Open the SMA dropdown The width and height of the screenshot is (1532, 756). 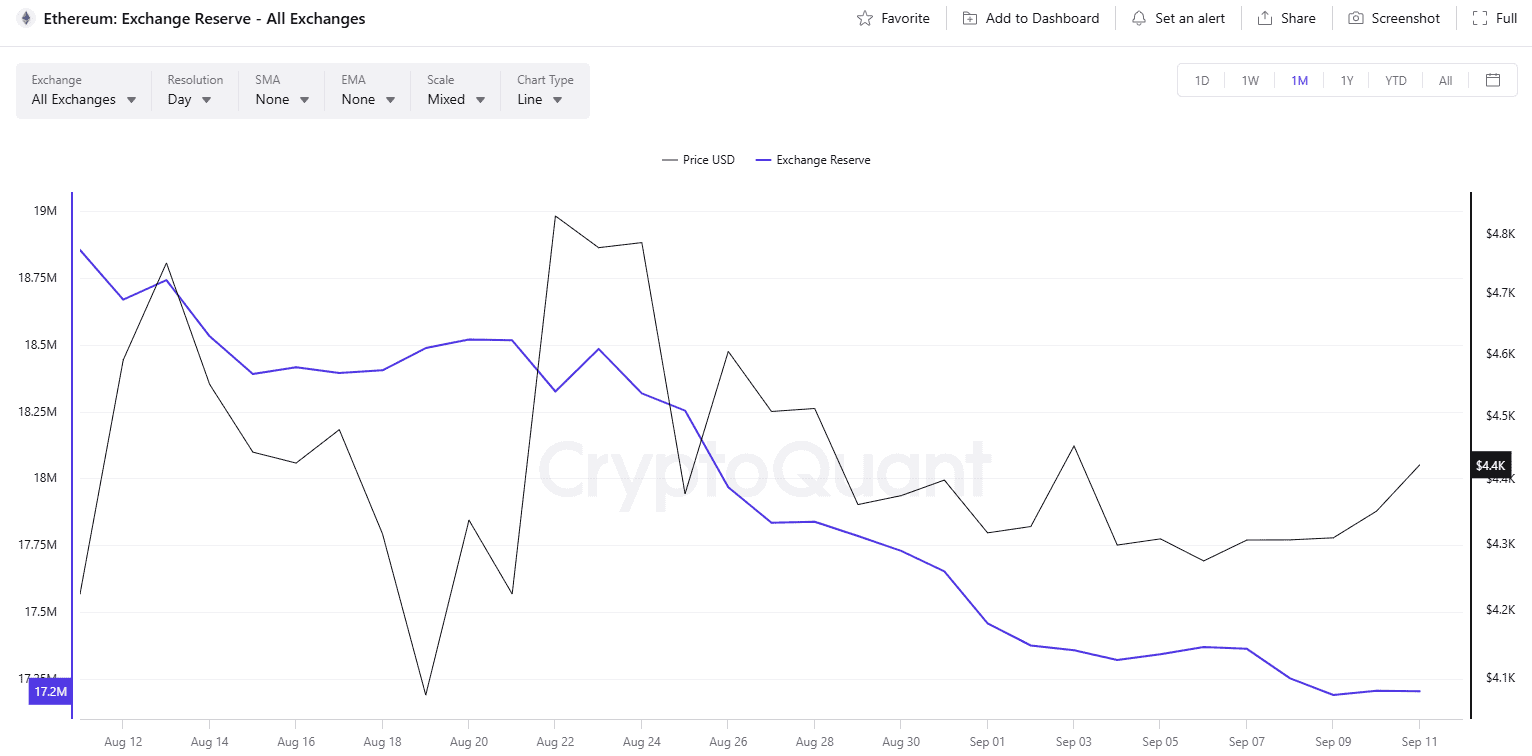pyautogui.click(x=282, y=100)
